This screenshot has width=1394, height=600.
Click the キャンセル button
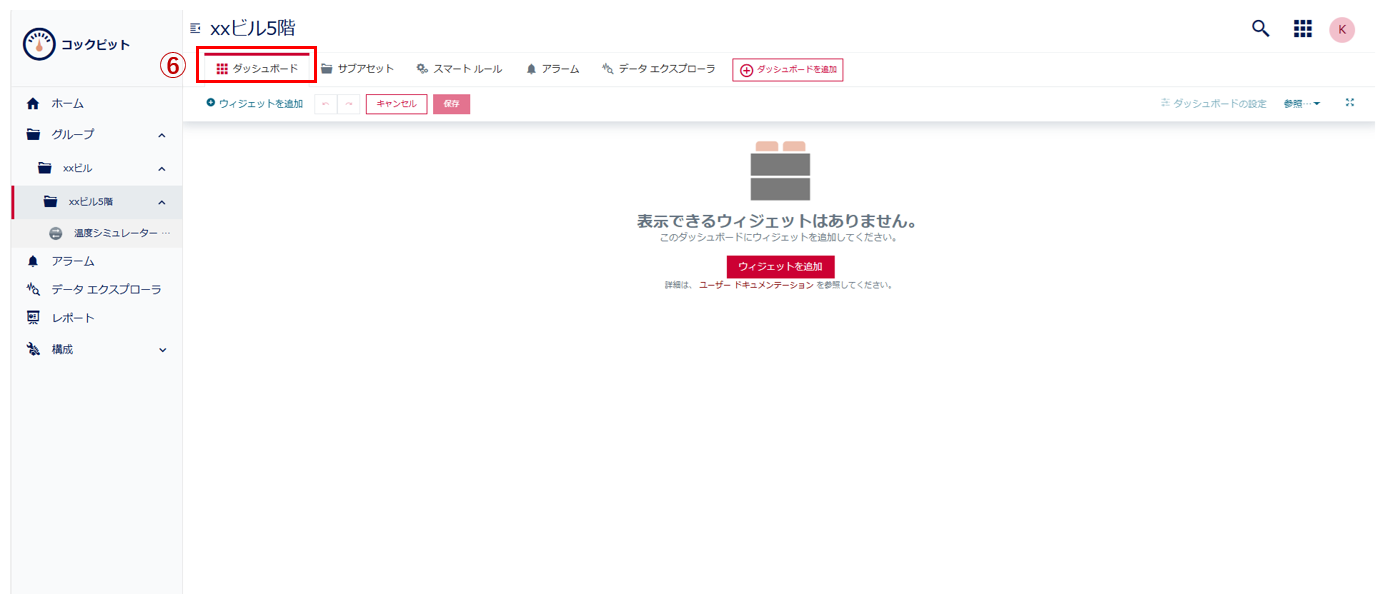pyautogui.click(x=396, y=102)
